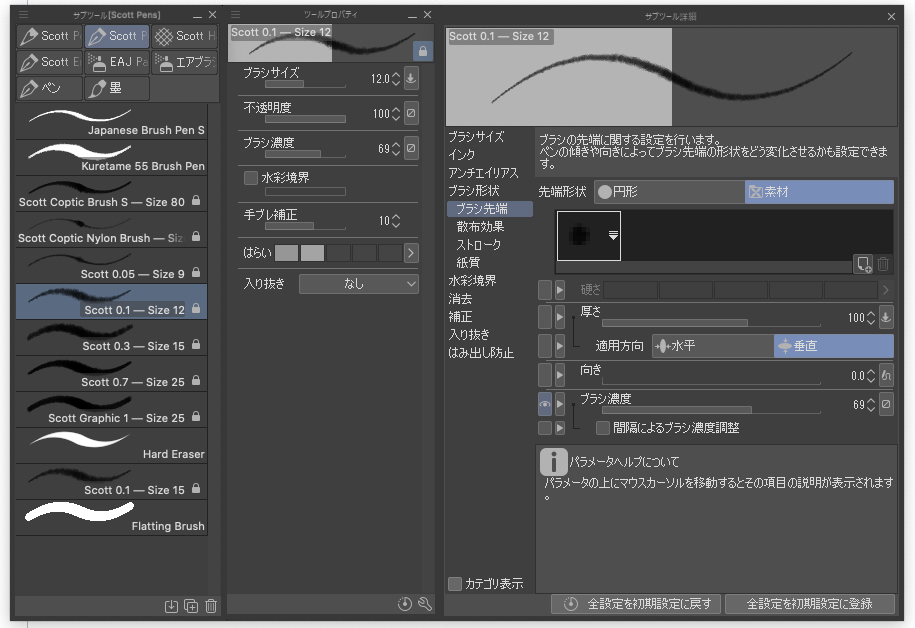Screen dimensions: 915x628
Task: Select the ペン sub tool group
Action: point(49,88)
